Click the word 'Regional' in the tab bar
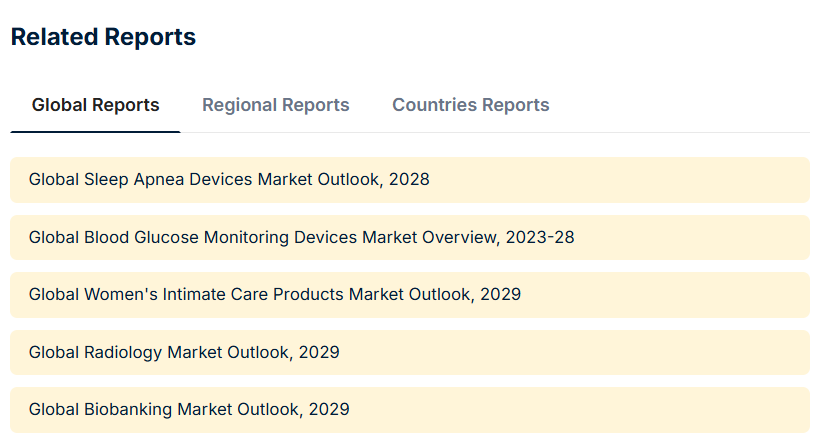 tap(235, 105)
